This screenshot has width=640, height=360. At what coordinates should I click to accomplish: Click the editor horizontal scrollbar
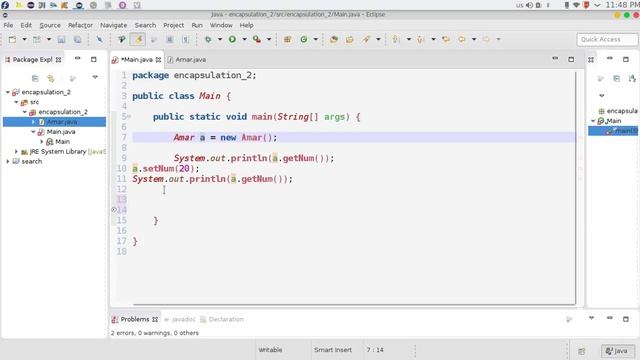click(354, 304)
